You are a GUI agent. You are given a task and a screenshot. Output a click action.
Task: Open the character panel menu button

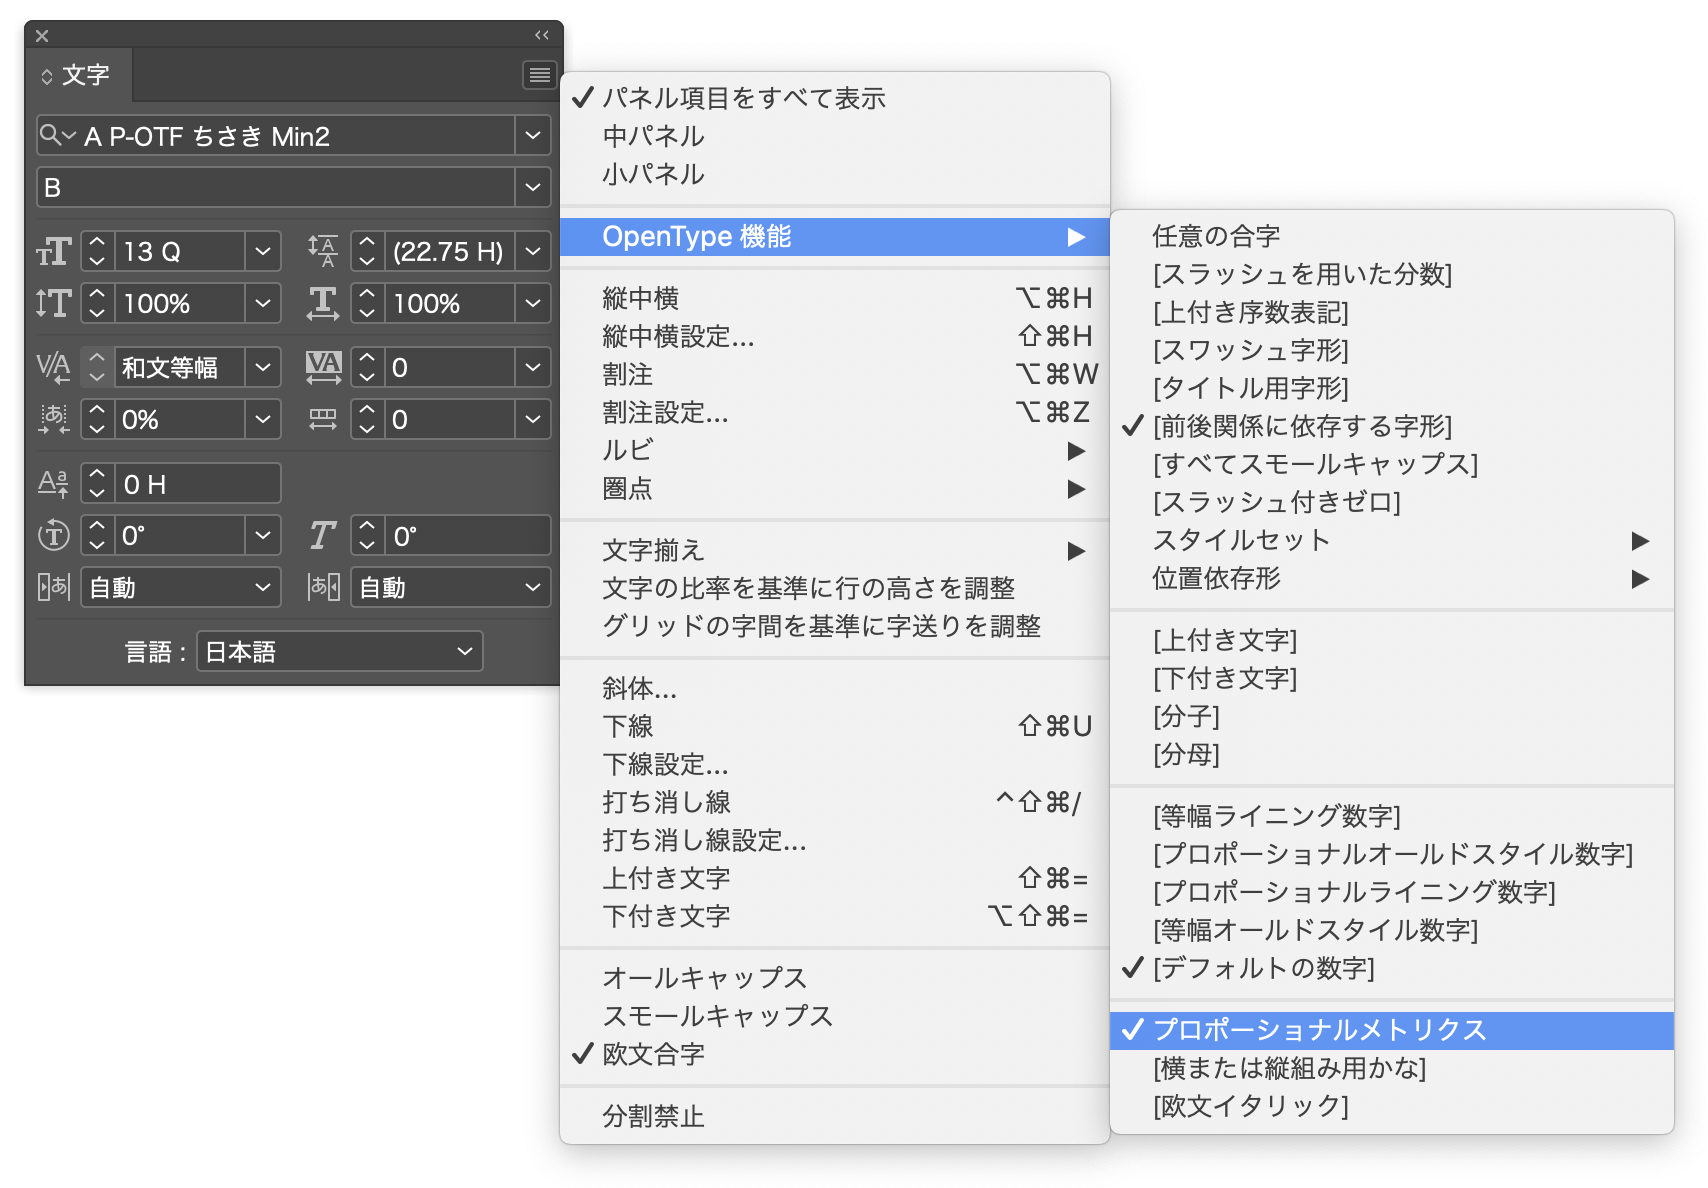(540, 75)
